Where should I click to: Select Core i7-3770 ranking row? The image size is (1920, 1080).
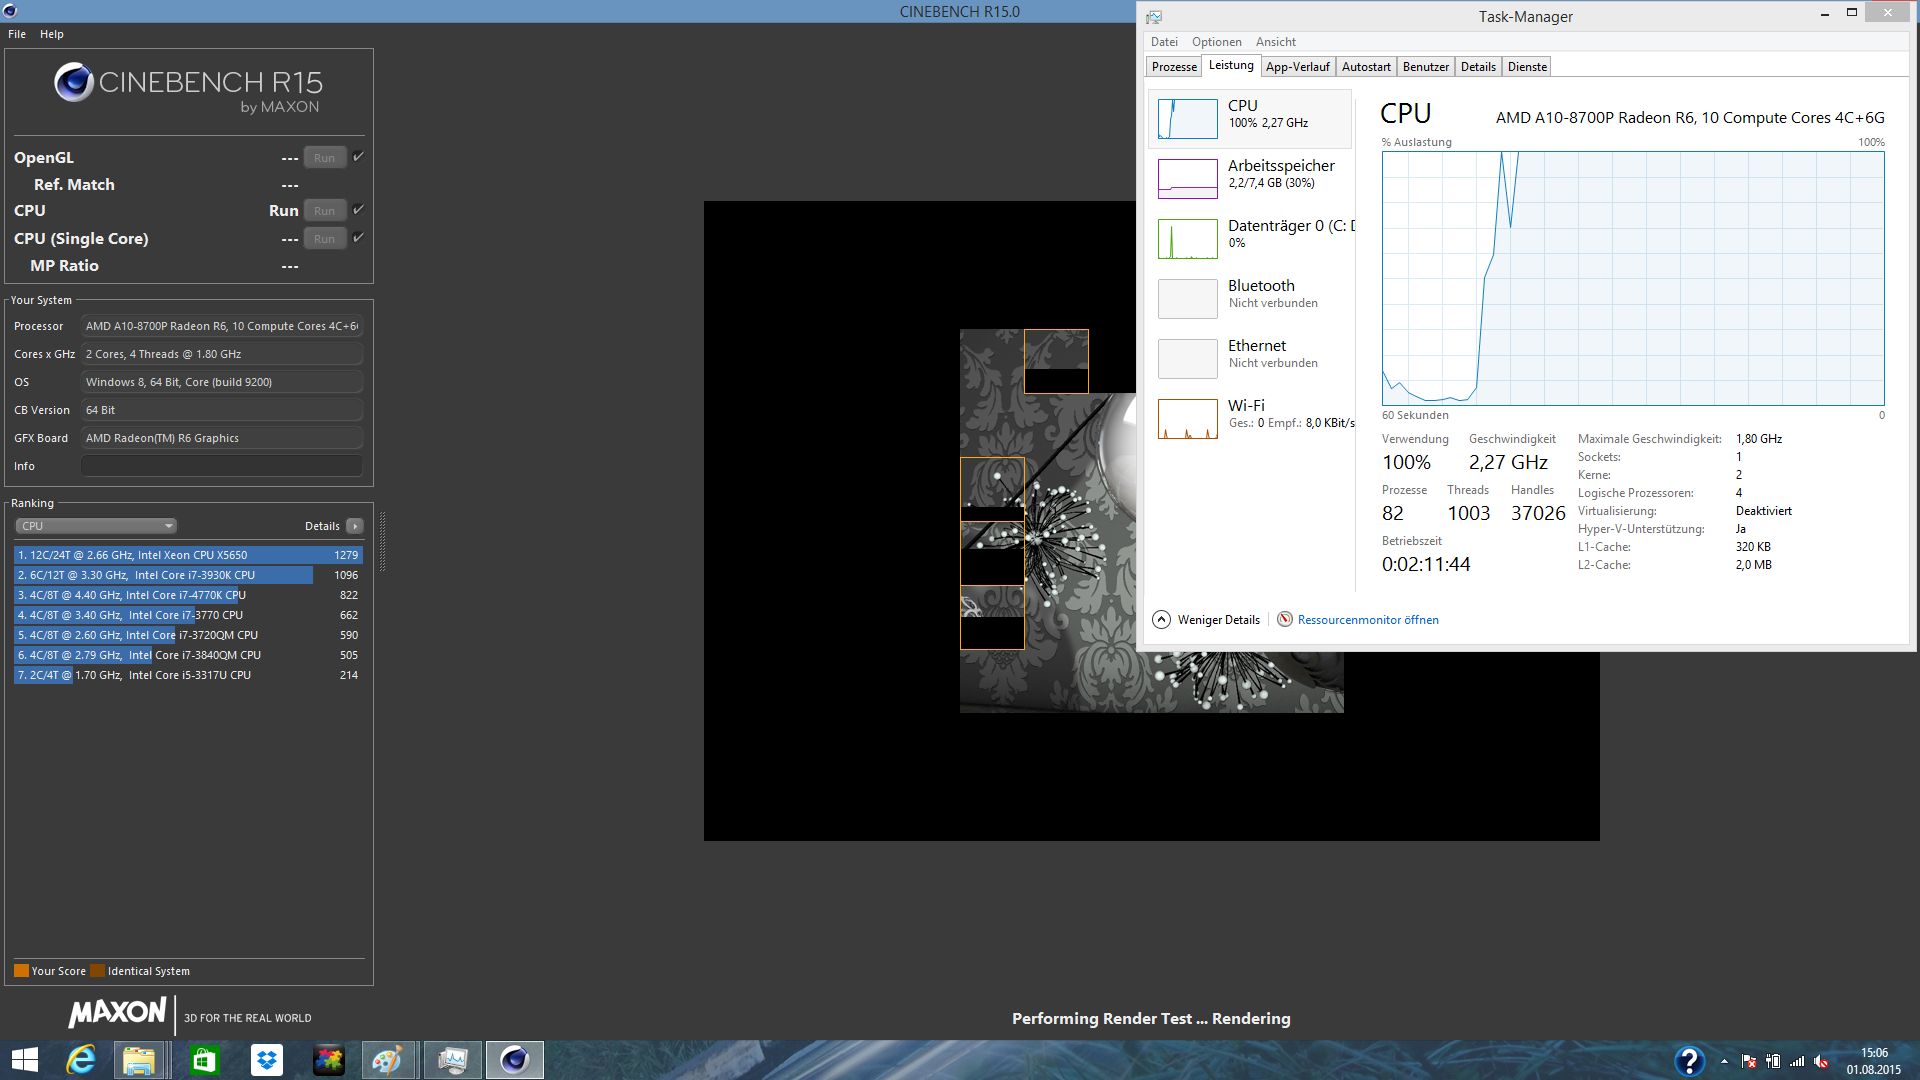pos(188,615)
